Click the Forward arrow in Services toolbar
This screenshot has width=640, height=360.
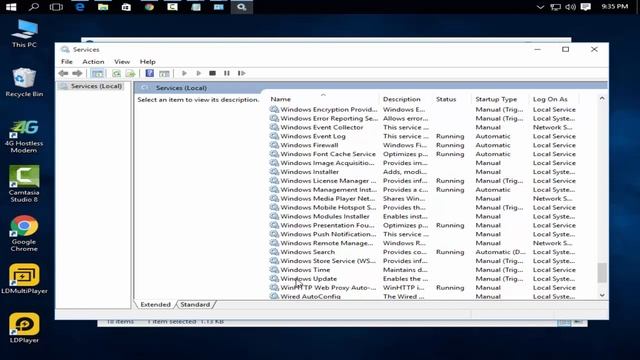(x=77, y=73)
